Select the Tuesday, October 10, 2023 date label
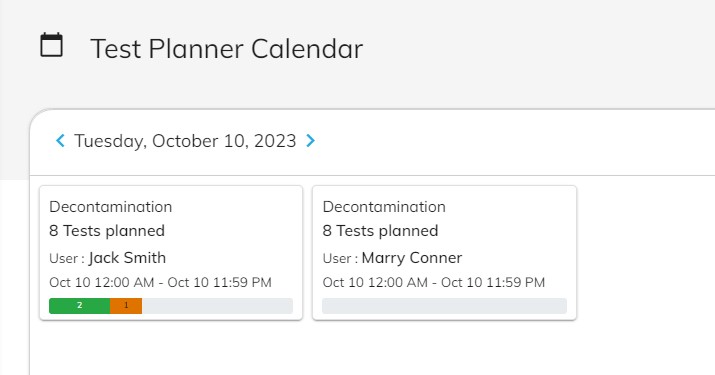This screenshot has height=375, width=715. 185,141
